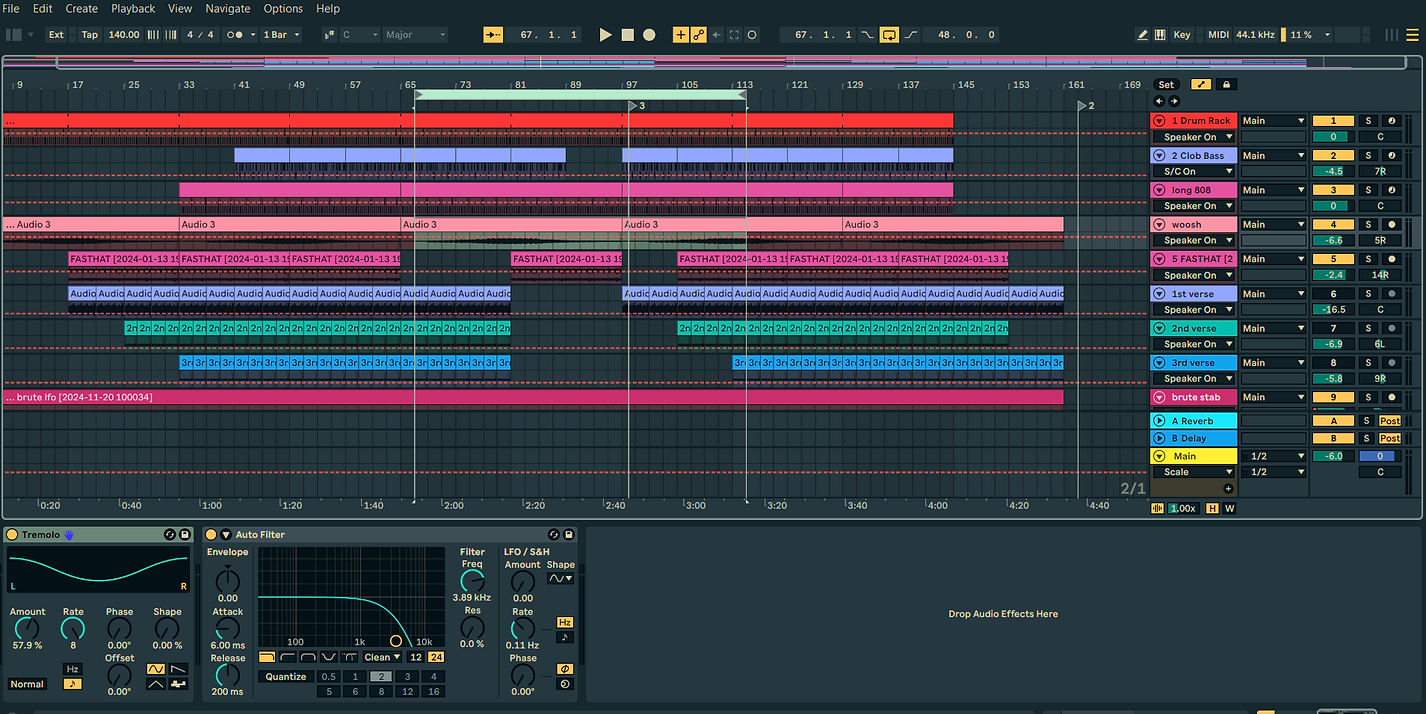1426x714 pixels.
Task: Arm the woosh track for recording
Action: point(1391,225)
